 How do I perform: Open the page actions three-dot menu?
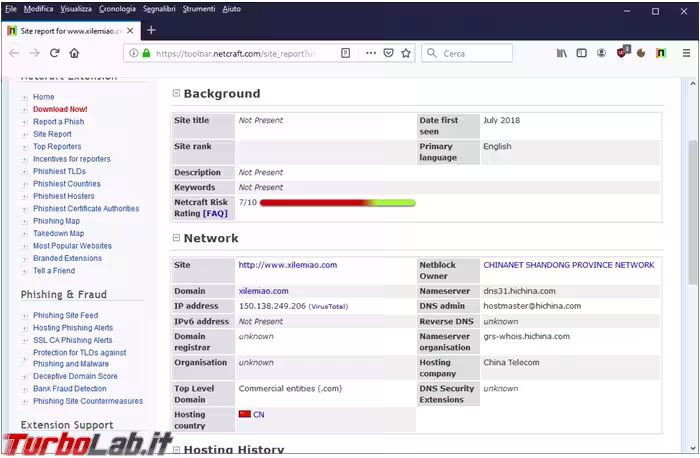pyautogui.click(x=371, y=53)
